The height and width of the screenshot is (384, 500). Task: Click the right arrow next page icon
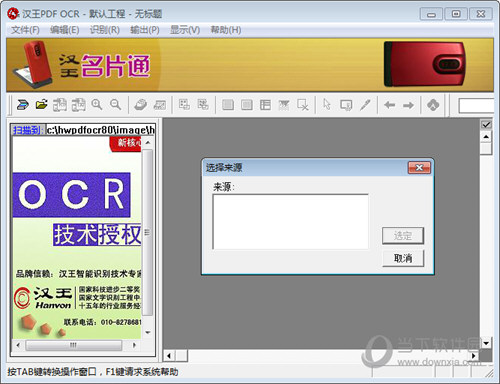(x=408, y=105)
